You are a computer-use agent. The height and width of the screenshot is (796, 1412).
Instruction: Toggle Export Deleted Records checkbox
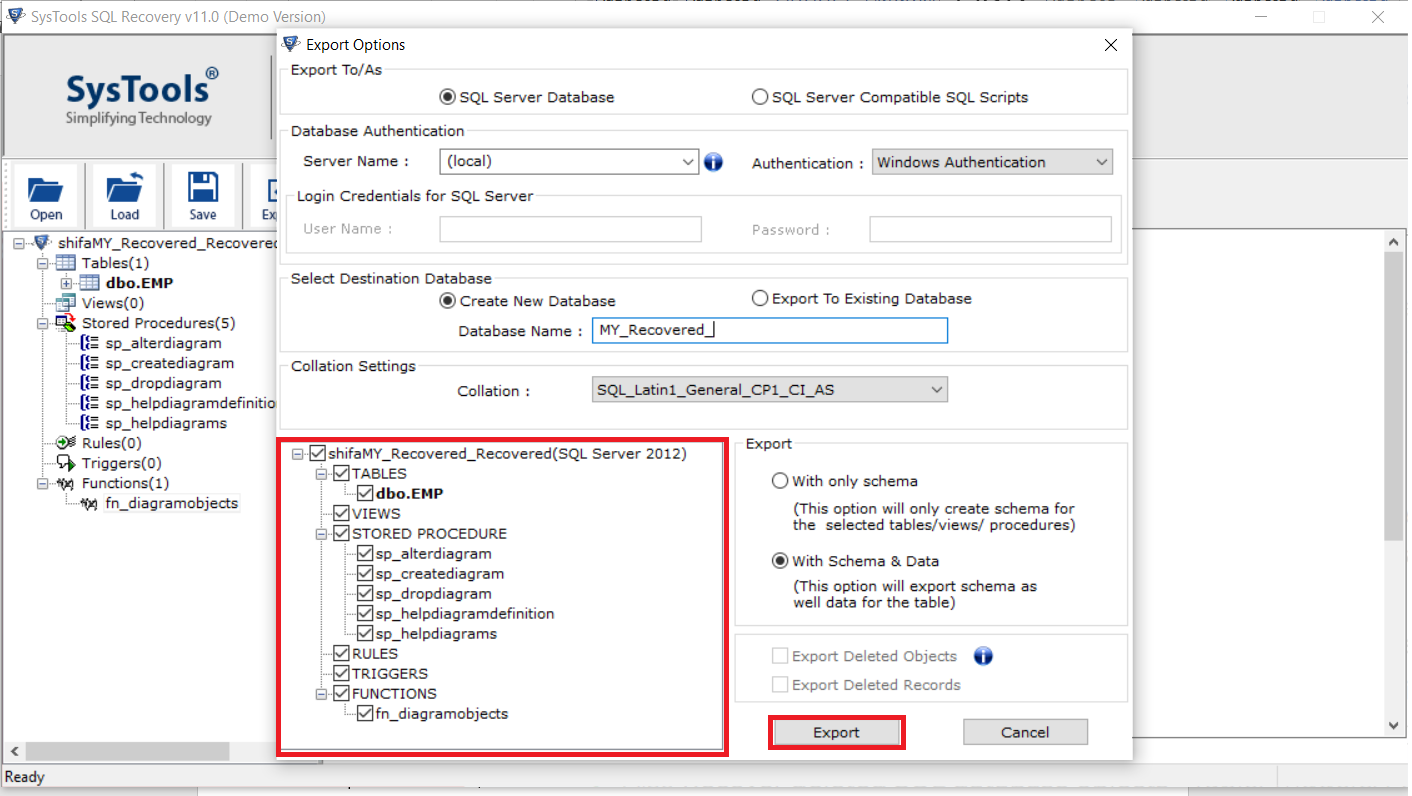[x=780, y=685]
